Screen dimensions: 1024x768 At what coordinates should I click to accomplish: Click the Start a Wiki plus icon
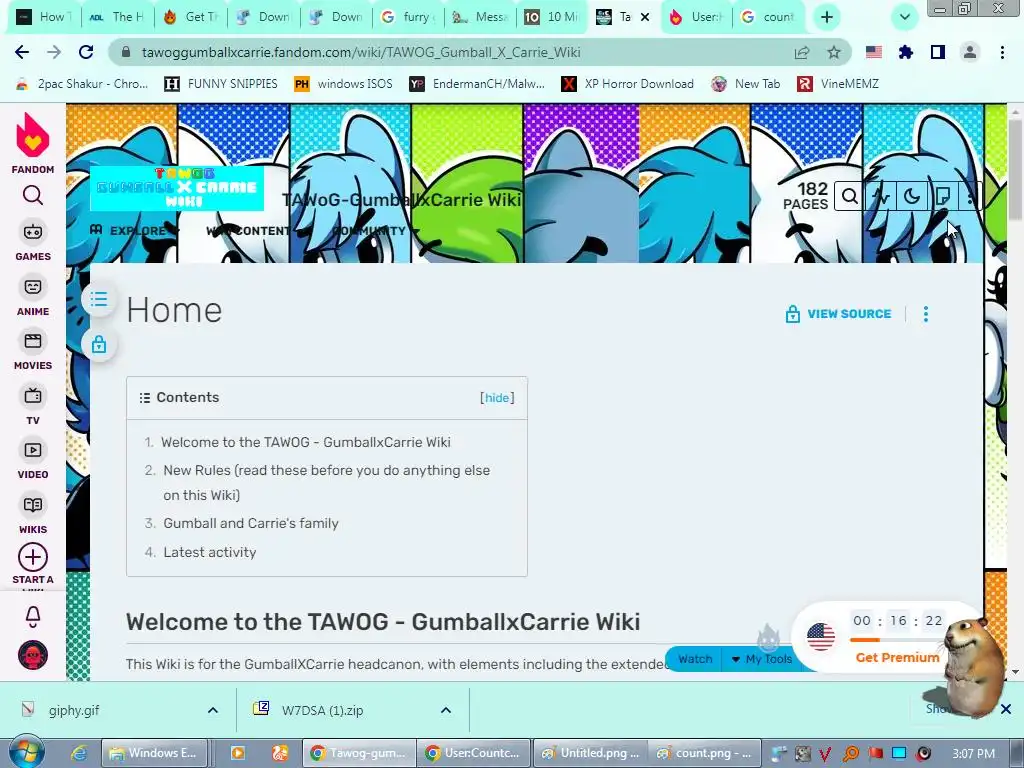[x=33, y=558]
